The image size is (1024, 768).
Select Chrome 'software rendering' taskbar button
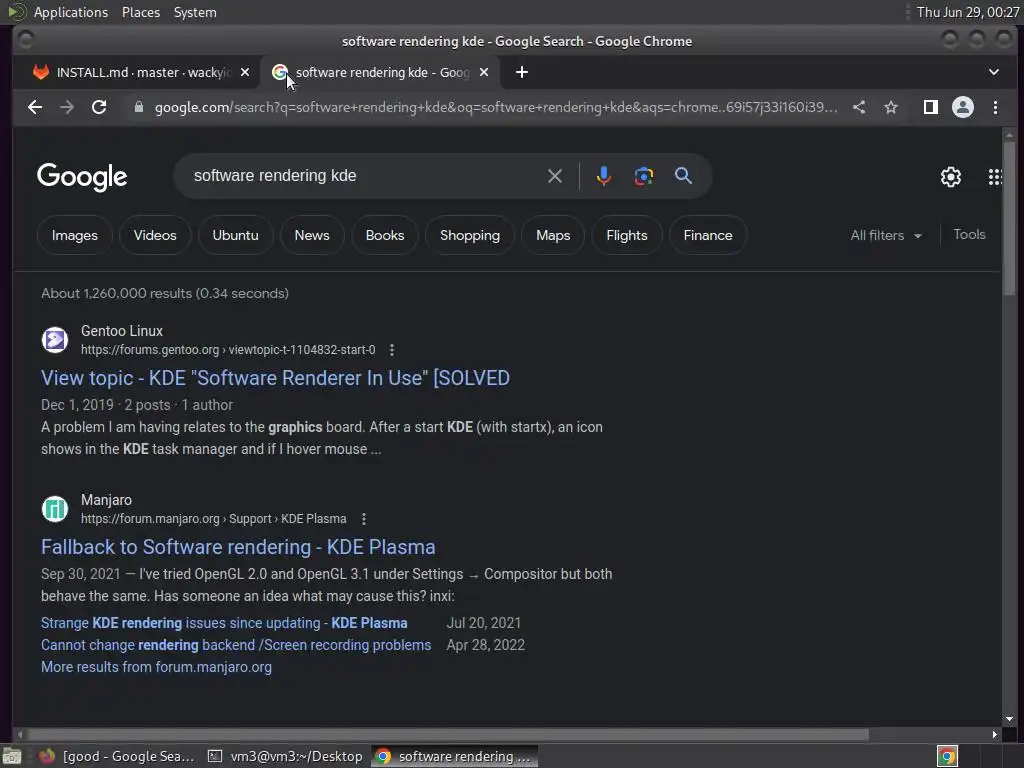[455, 756]
